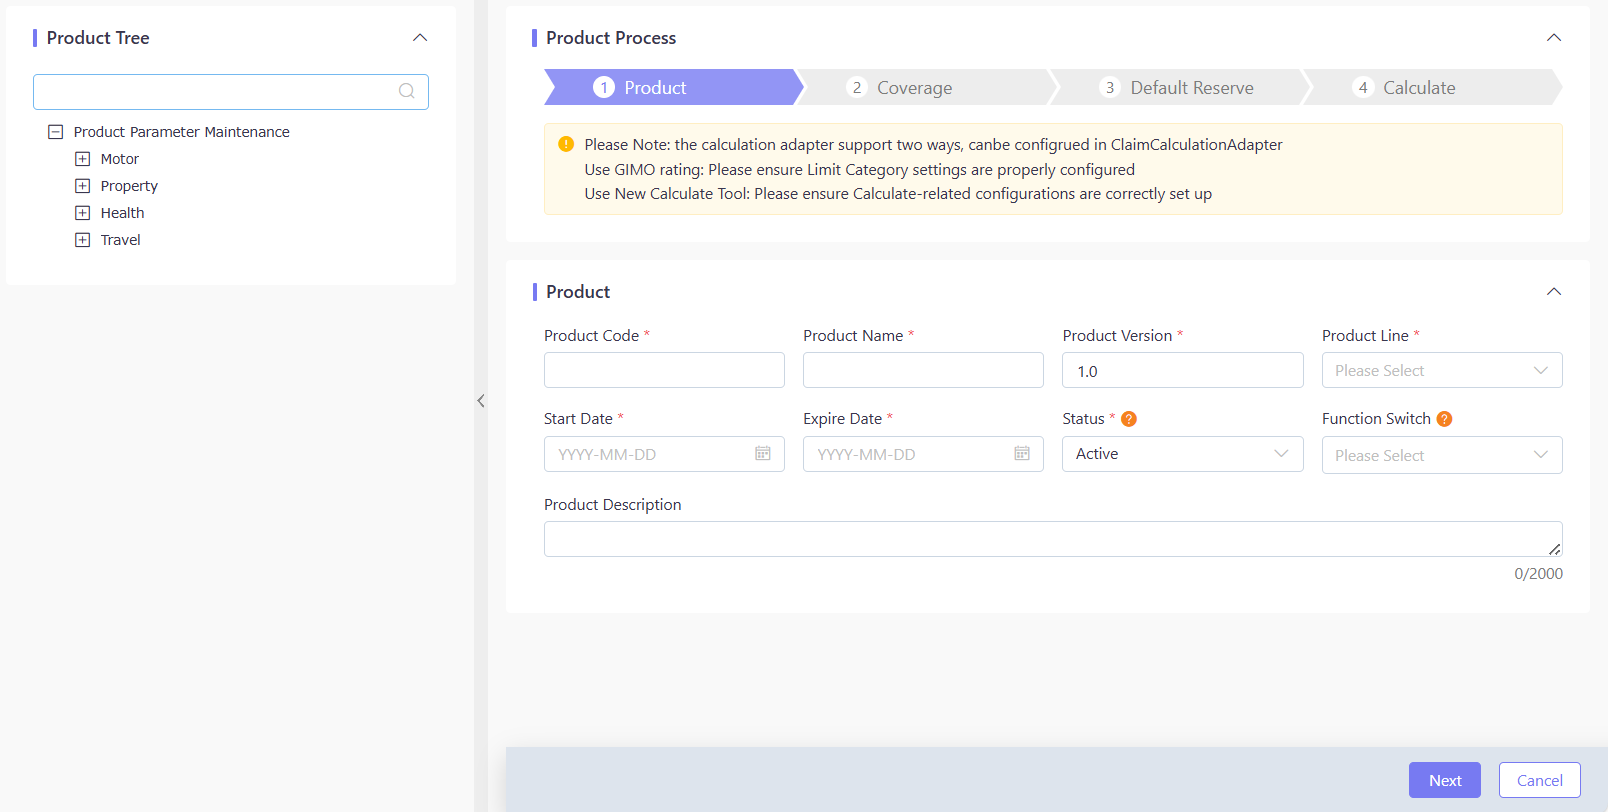Go to step 2 Coverage
The height and width of the screenshot is (812, 1608).
click(927, 87)
